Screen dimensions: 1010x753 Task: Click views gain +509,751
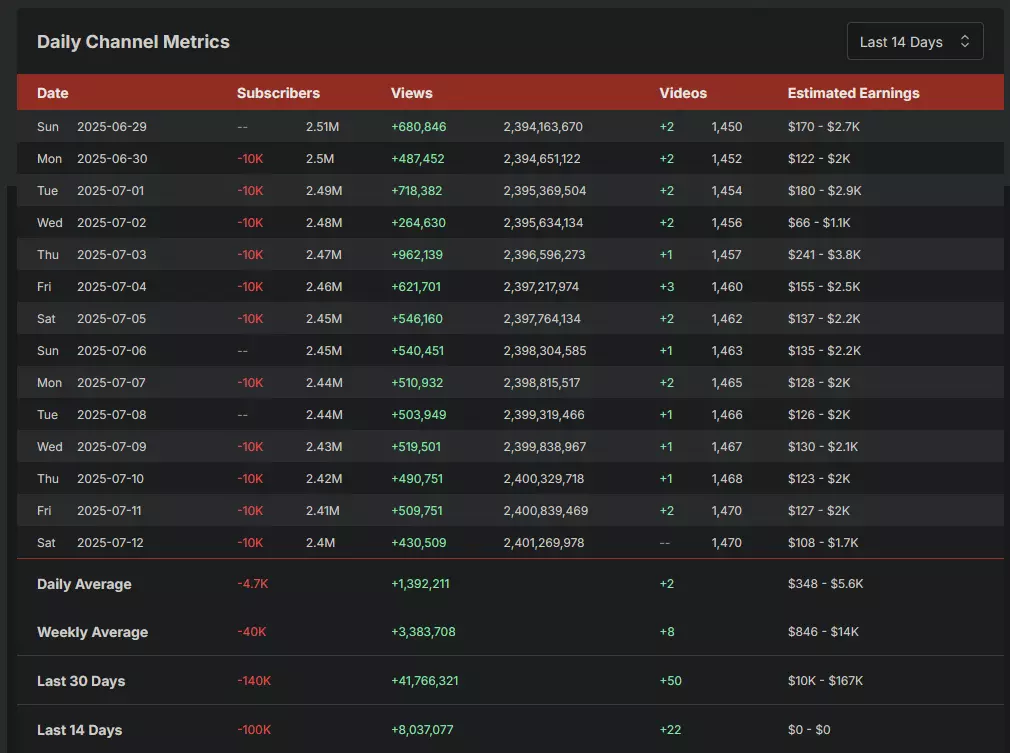(x=417, y=510)
